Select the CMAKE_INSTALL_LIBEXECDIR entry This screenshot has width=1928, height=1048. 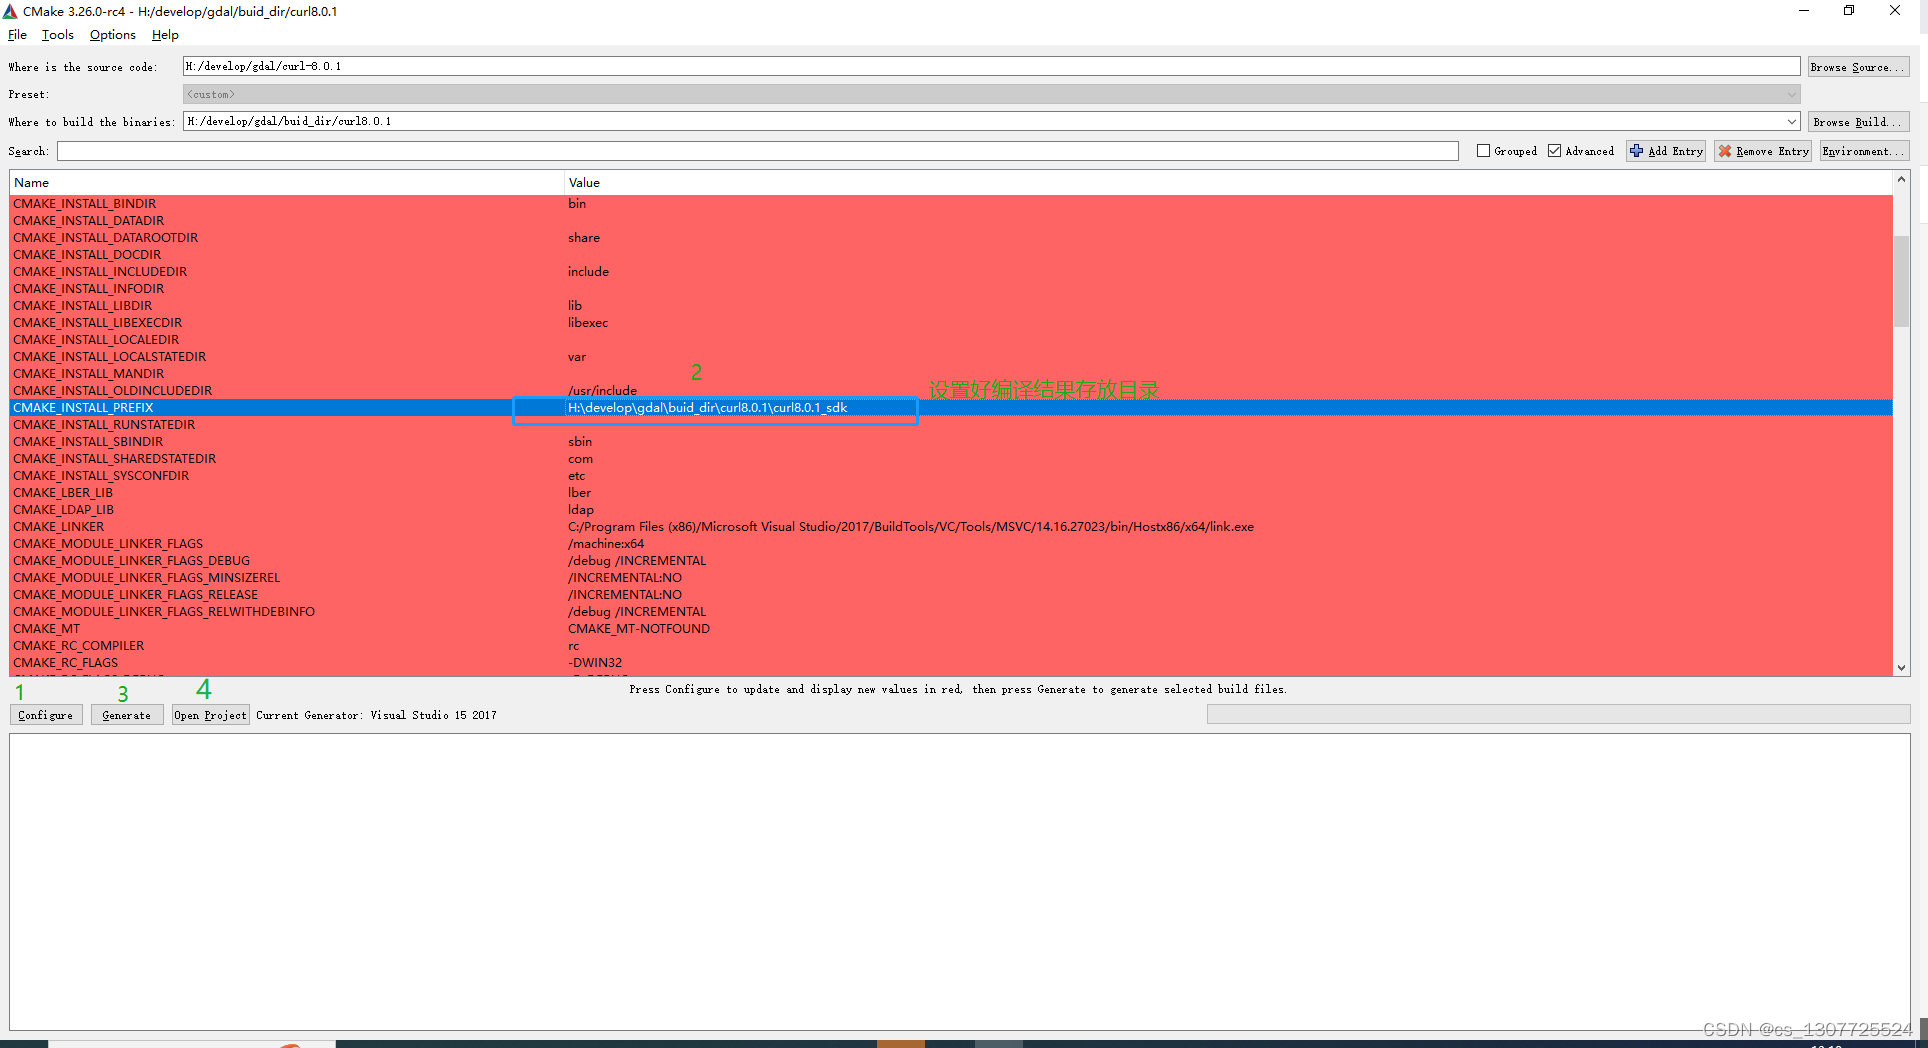point(97,323)
